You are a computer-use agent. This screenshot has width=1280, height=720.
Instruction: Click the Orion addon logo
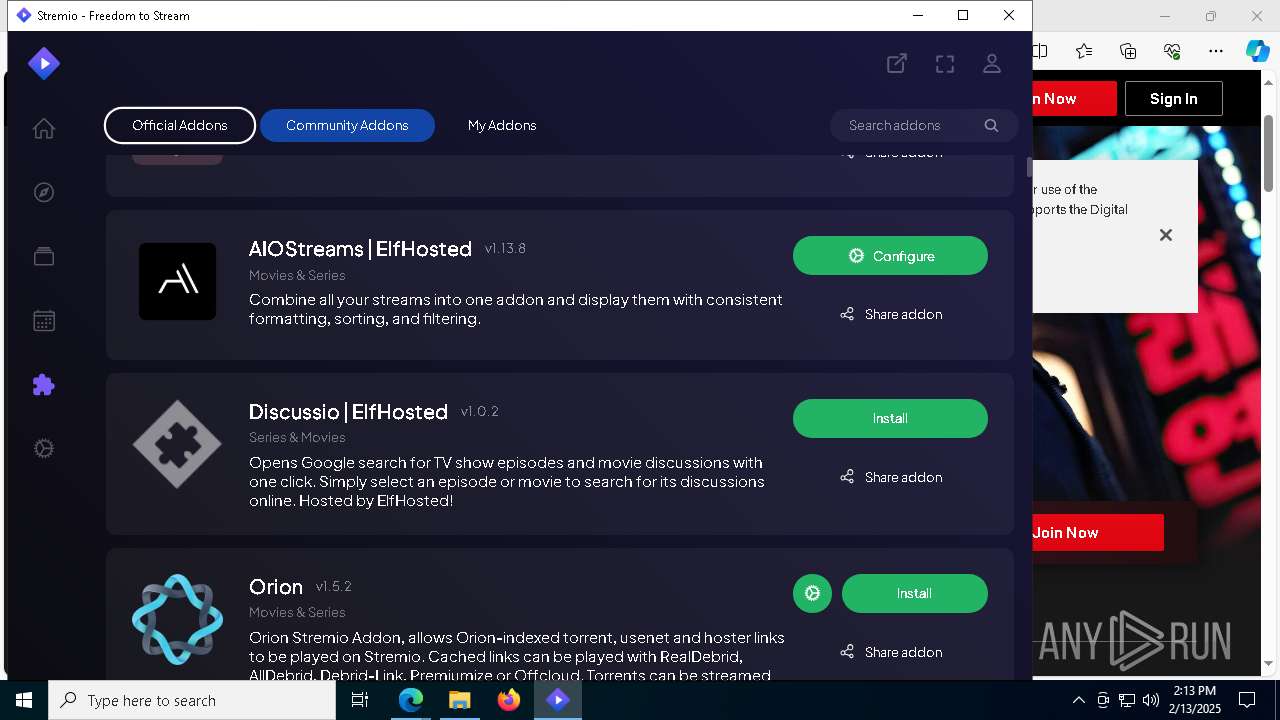pyautogui.click(x=177, y=619)
